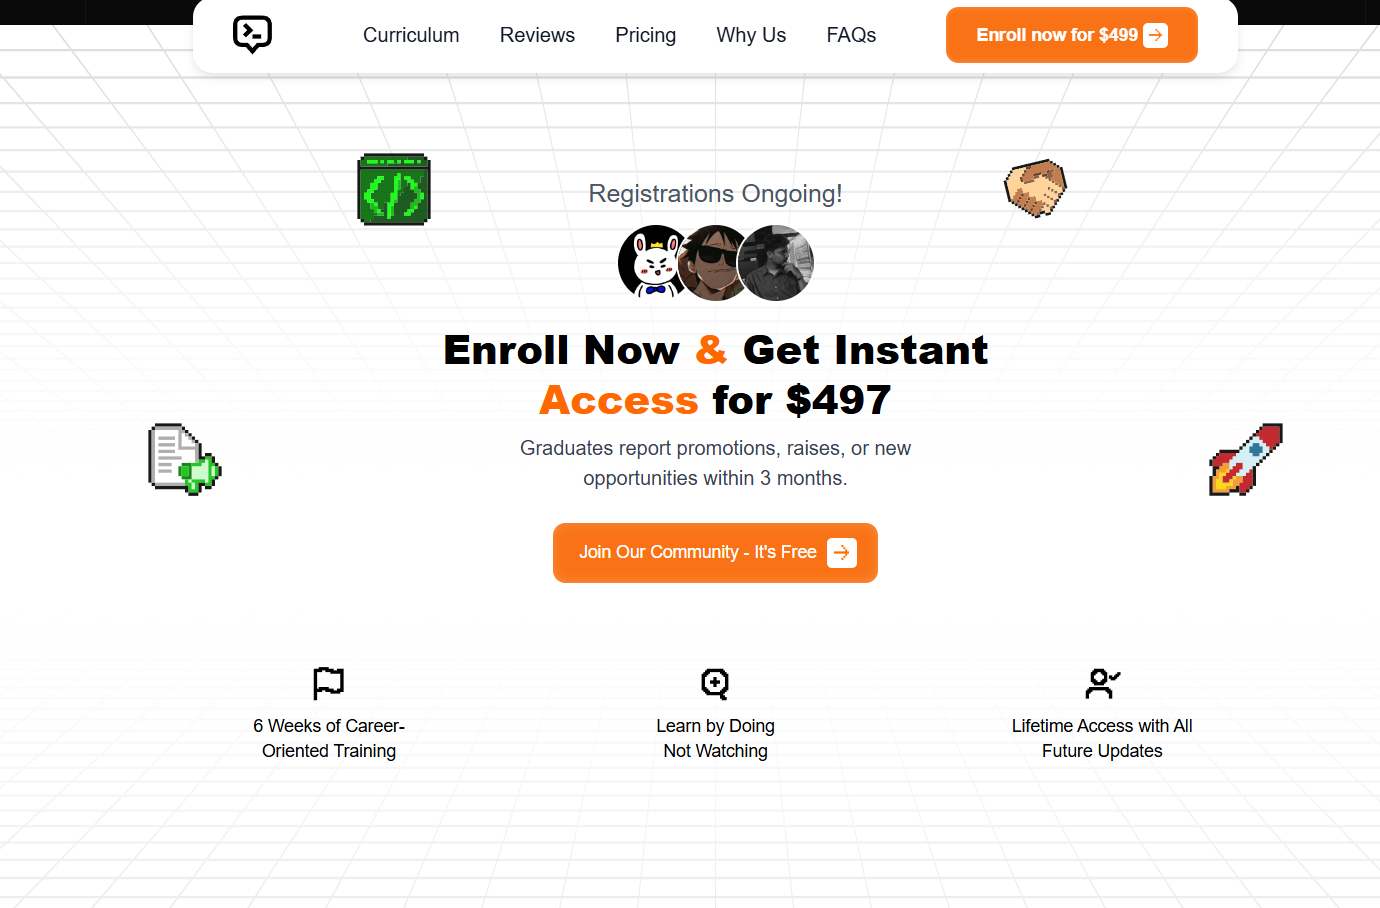The width and height of the screenshot is (1380, 908).
Task: Click Enroll now for $499 button
Action: 1071,35
